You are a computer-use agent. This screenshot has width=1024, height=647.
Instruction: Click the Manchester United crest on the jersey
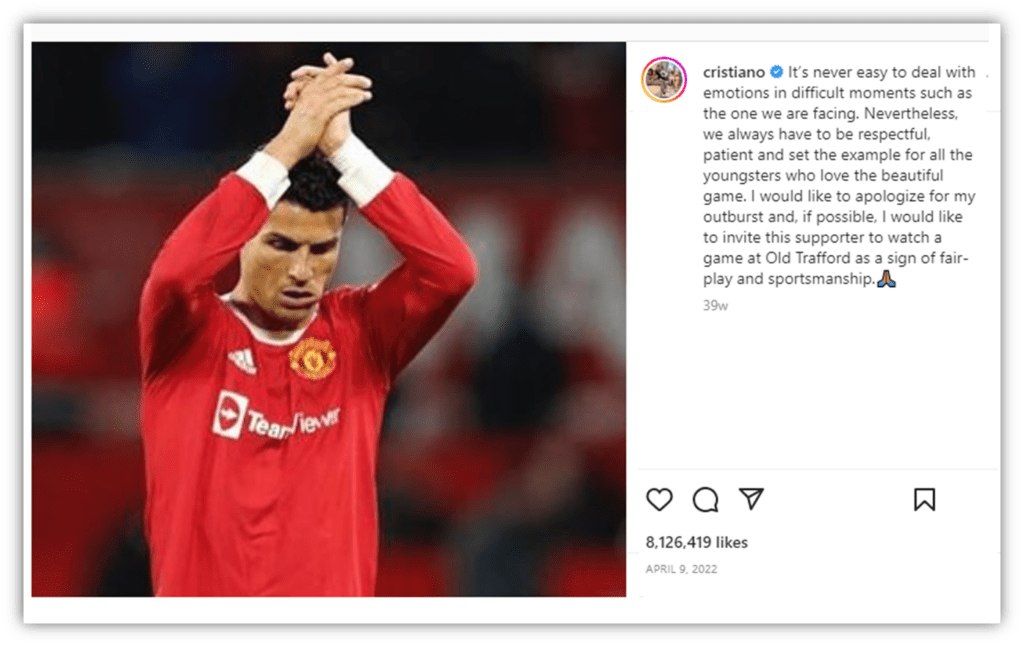click(x=312, y=358)
